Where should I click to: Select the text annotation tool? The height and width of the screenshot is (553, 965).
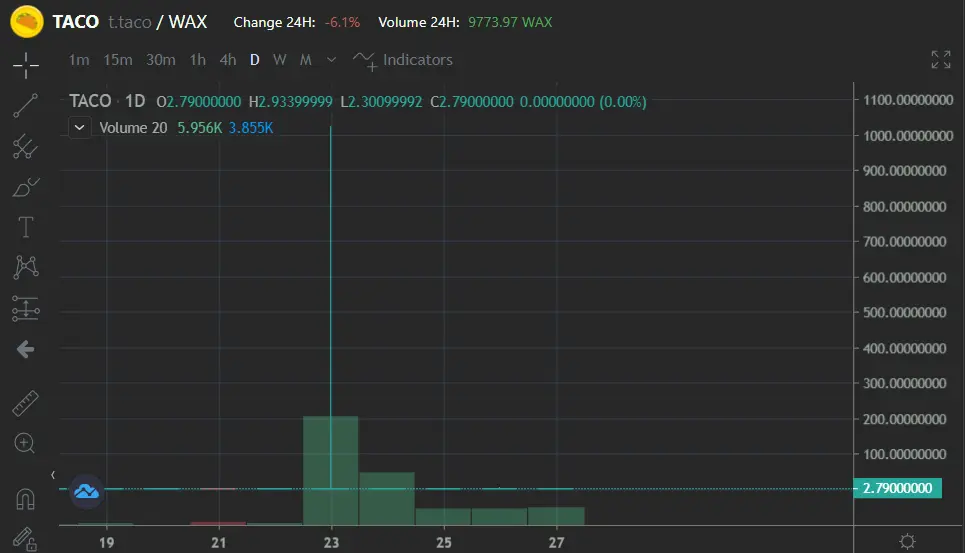coord(25,227)
